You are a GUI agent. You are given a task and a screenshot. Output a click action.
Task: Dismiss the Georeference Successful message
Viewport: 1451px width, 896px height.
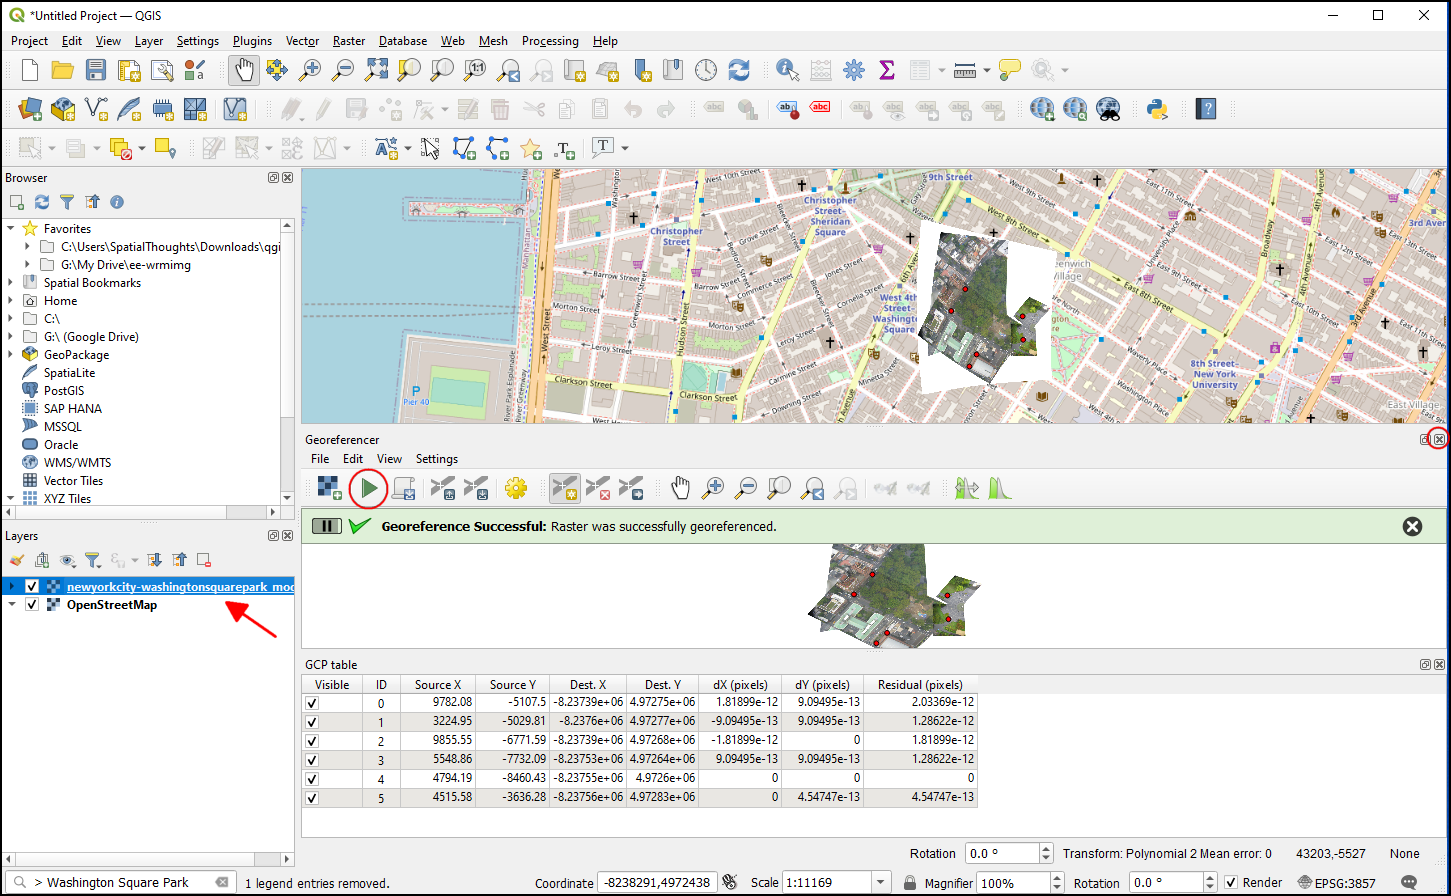[x=1412, y=526]
